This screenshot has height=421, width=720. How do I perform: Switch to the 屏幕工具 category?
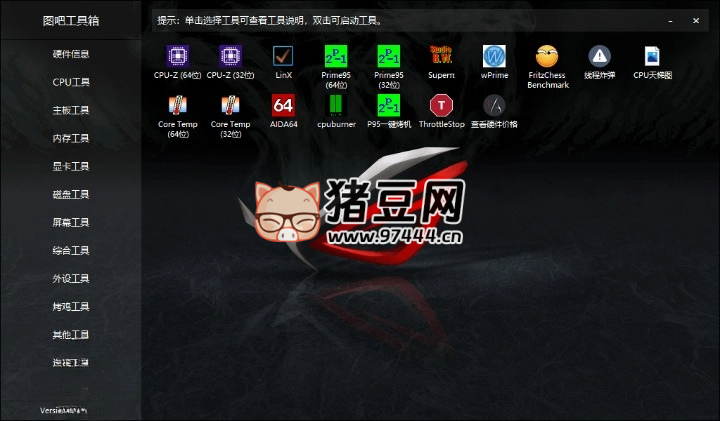point(71,222)
